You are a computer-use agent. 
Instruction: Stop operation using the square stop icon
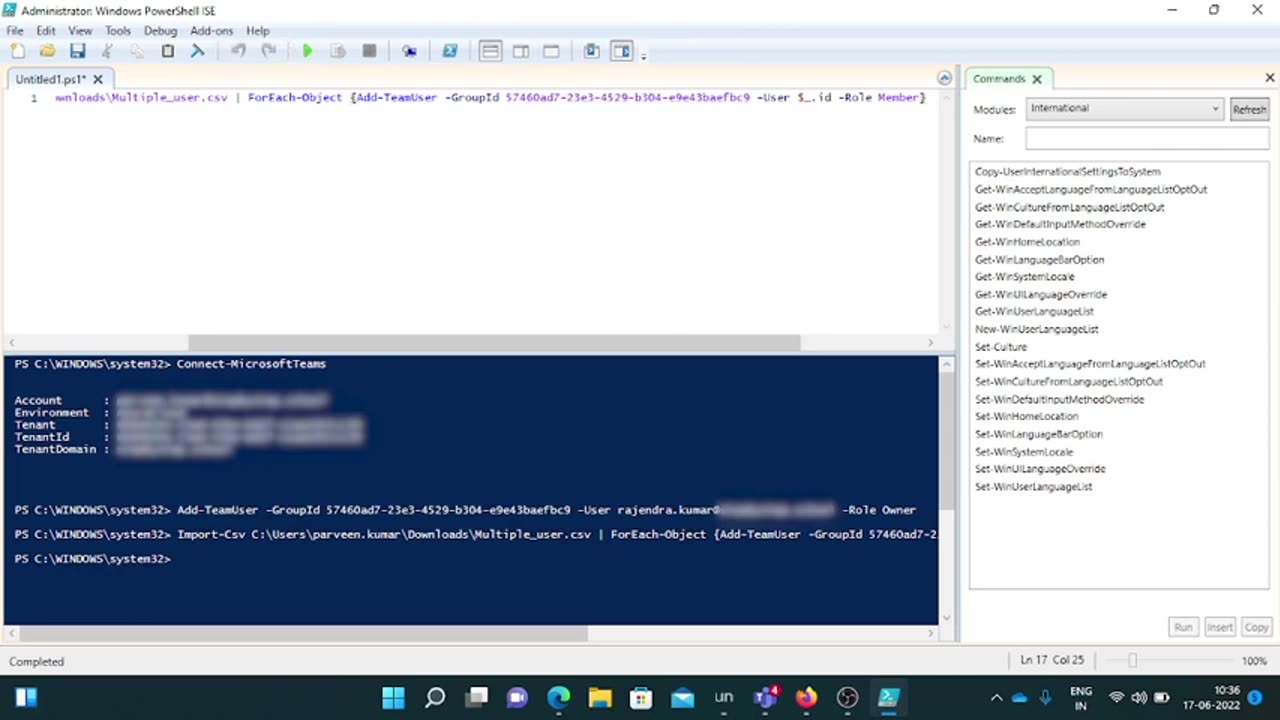[x=369, y=51]
